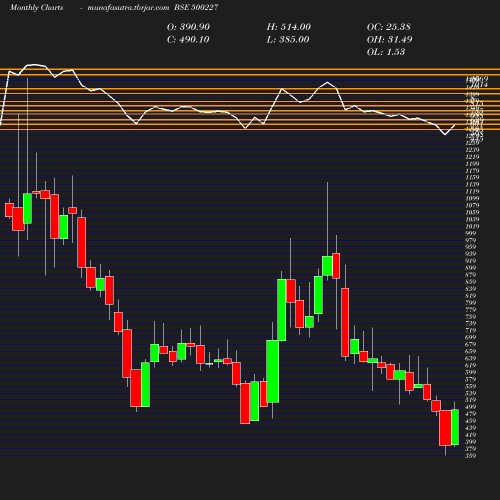Click the 1099 price axis label
The image size is (500, 500).
(x=472, y=198)
